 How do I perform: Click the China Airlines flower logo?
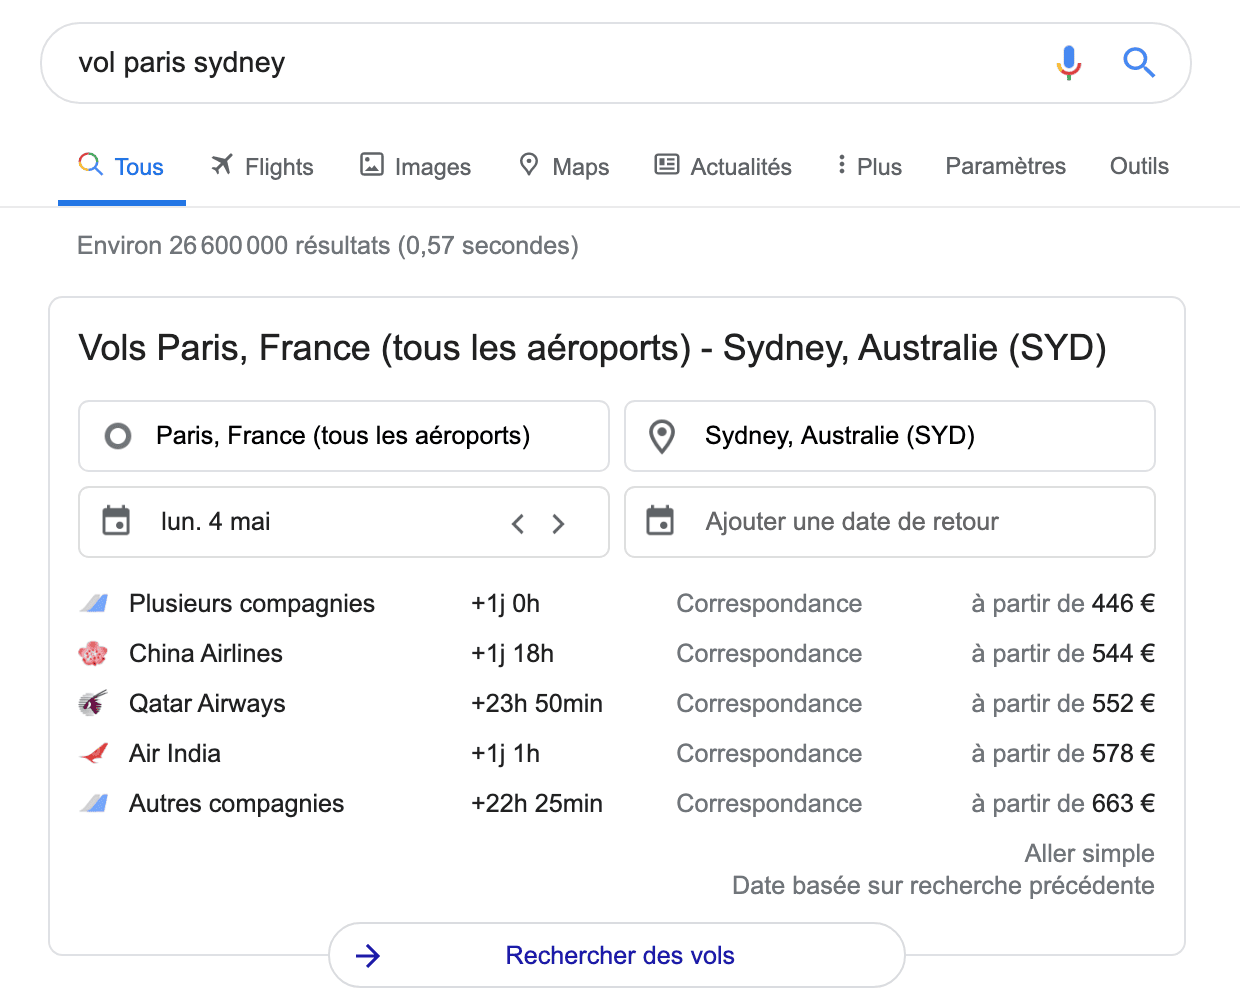93,654
